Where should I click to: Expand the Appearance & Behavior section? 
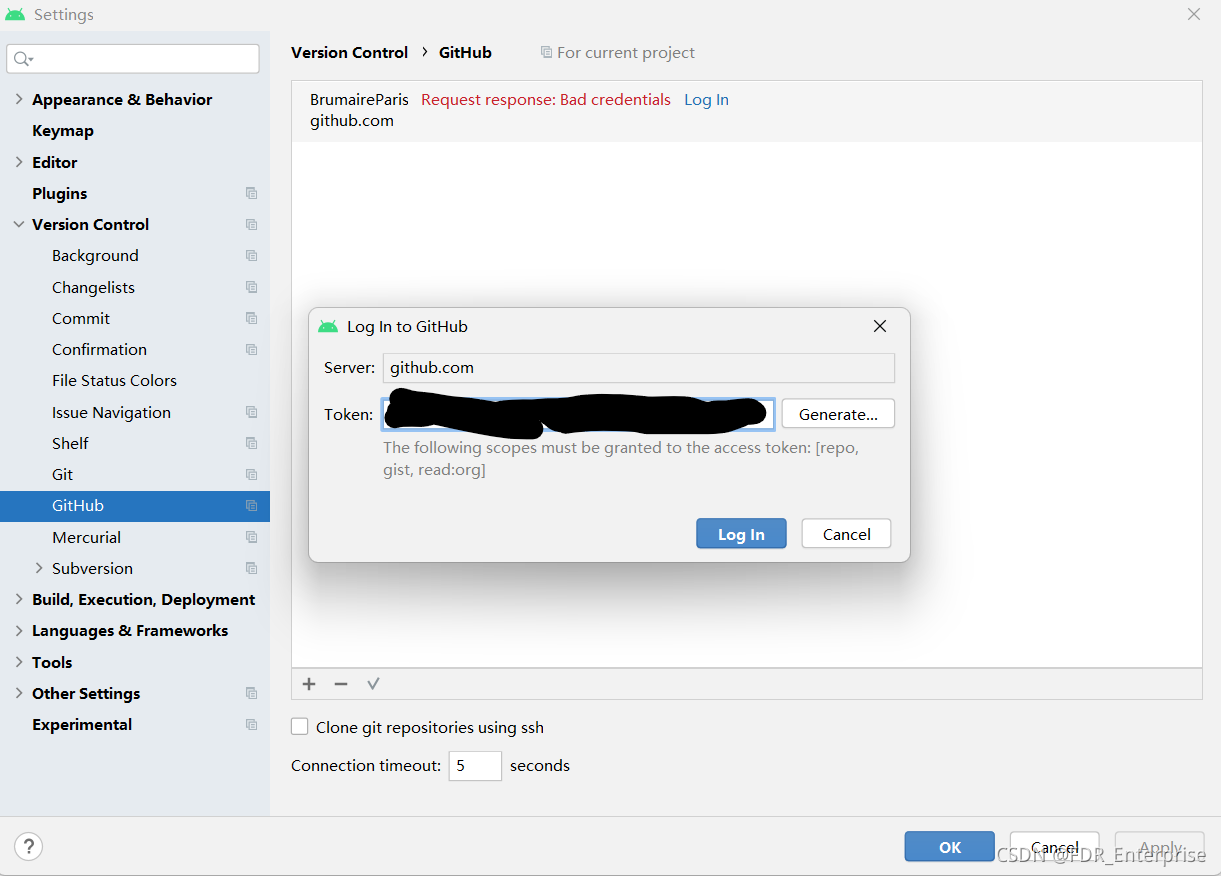(x=18, y=99)
